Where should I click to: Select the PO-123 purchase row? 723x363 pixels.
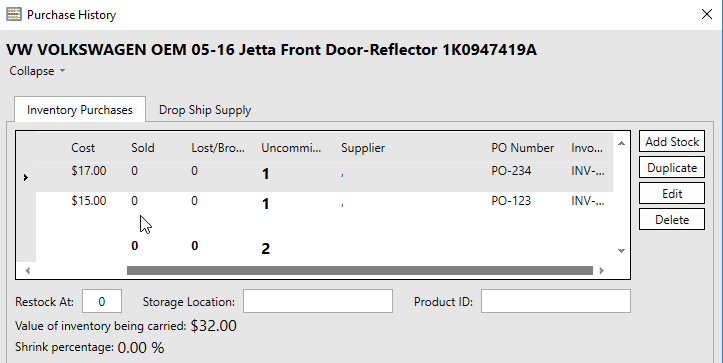[325, 203]
